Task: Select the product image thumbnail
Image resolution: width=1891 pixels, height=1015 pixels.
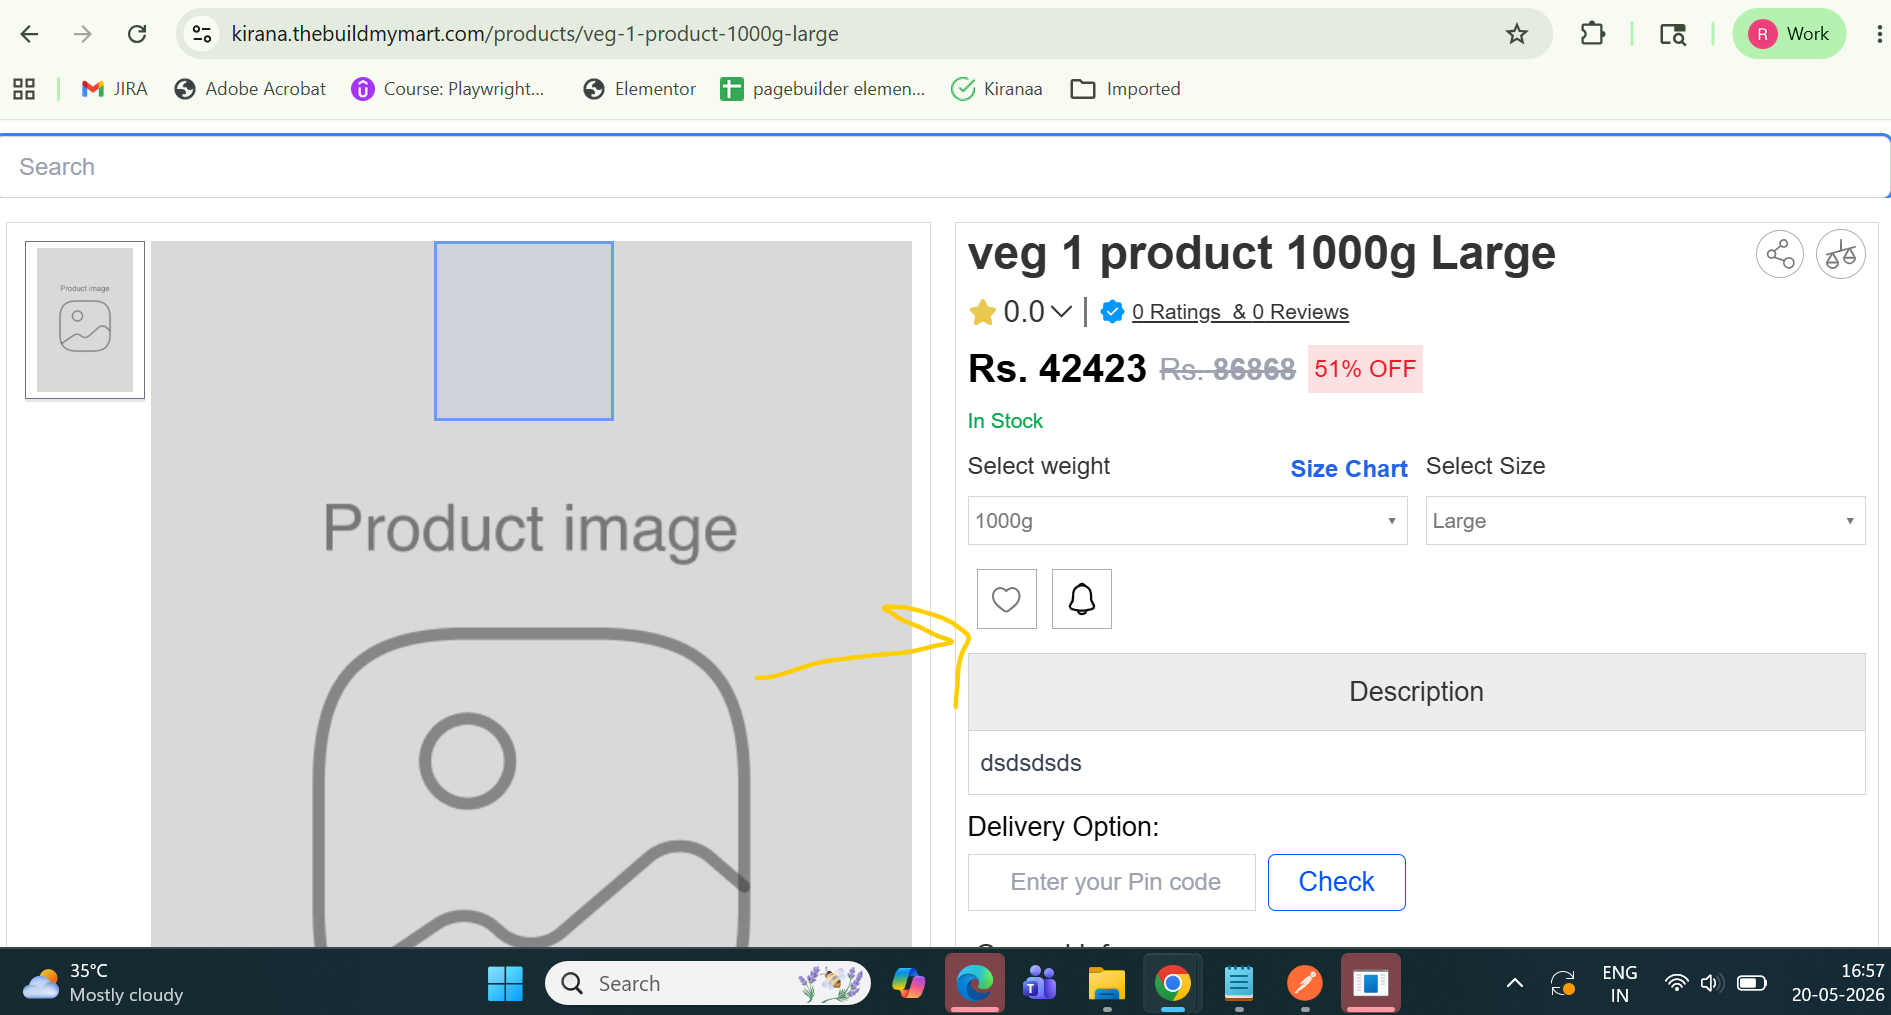Action: 85,320
